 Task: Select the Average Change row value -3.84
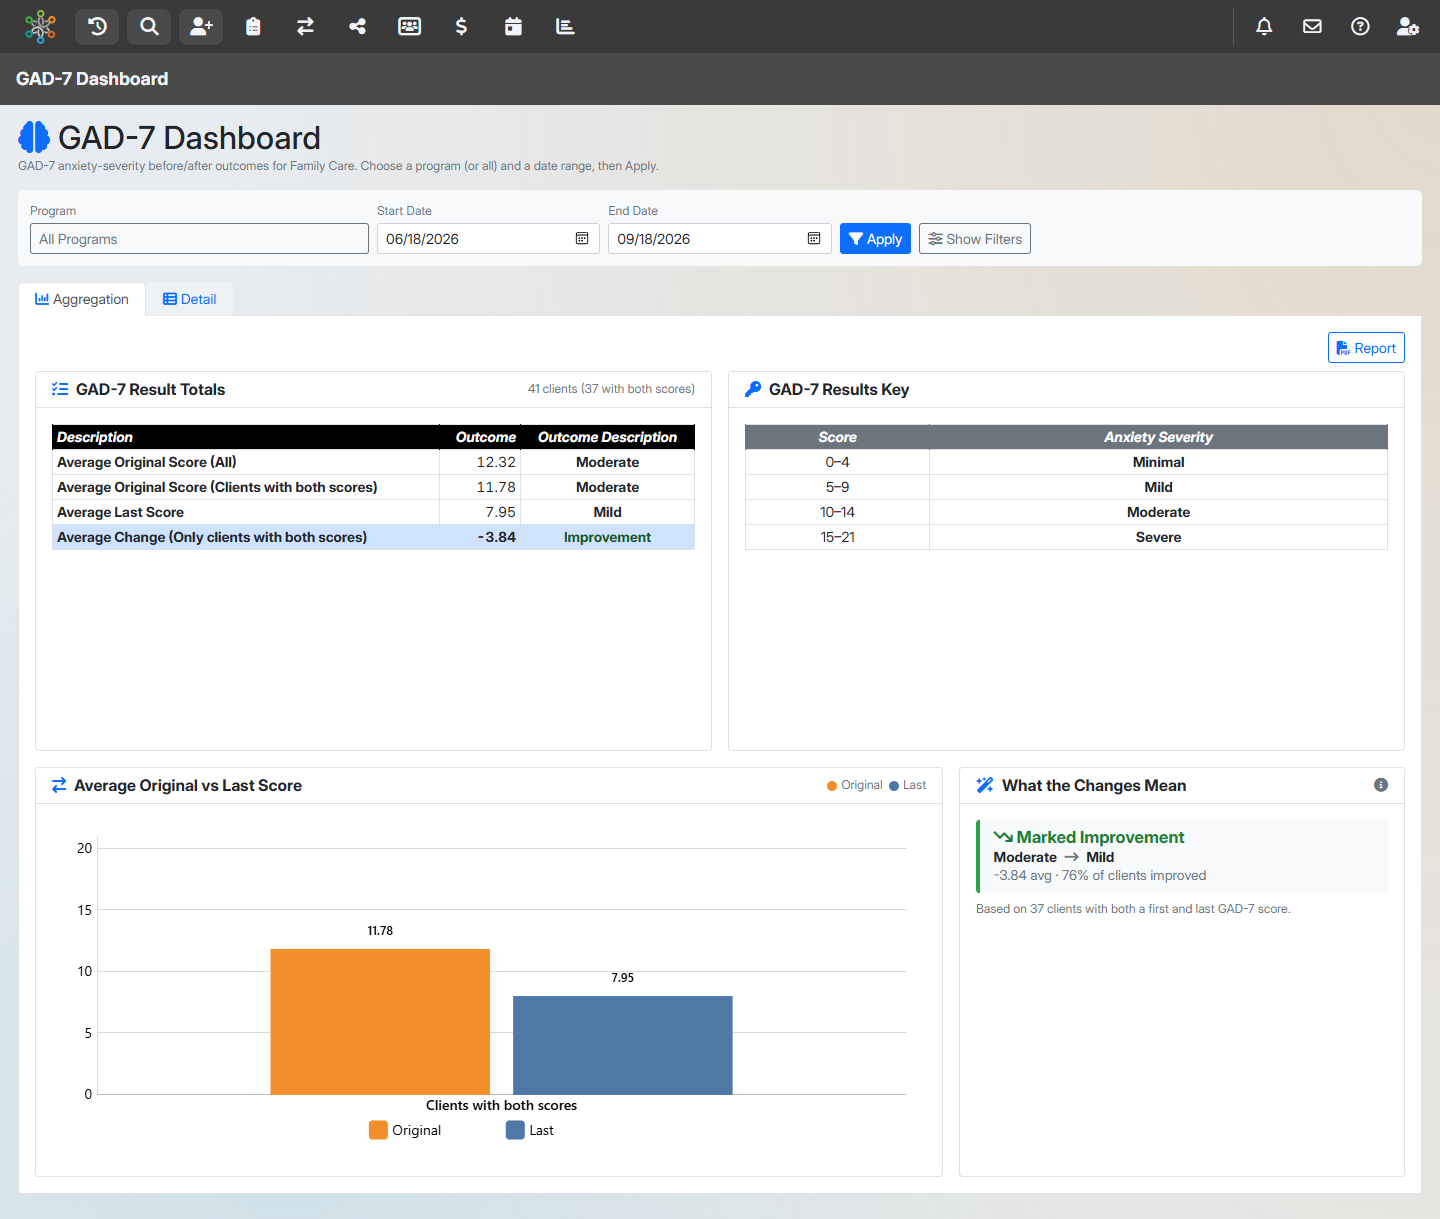497,537
